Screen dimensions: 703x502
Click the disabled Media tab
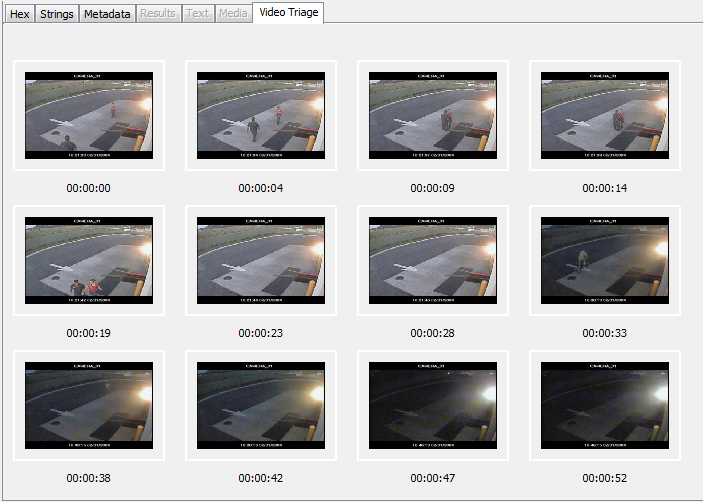tap(233, 14)
